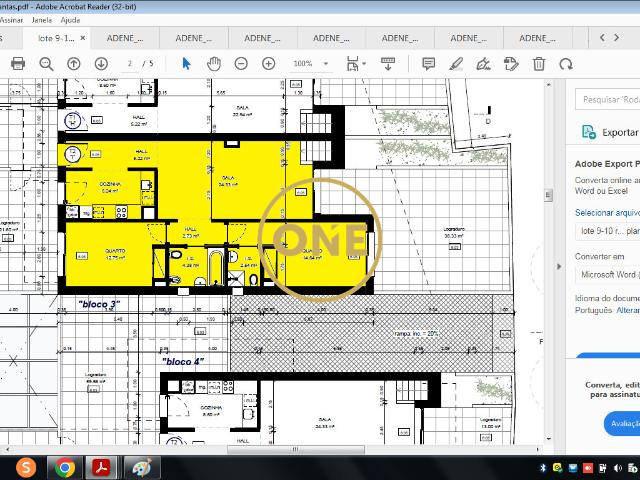Click the trash delete icon
Image resolution: width=640 pixels, height=480 pixels.
[x=539, y=63]
